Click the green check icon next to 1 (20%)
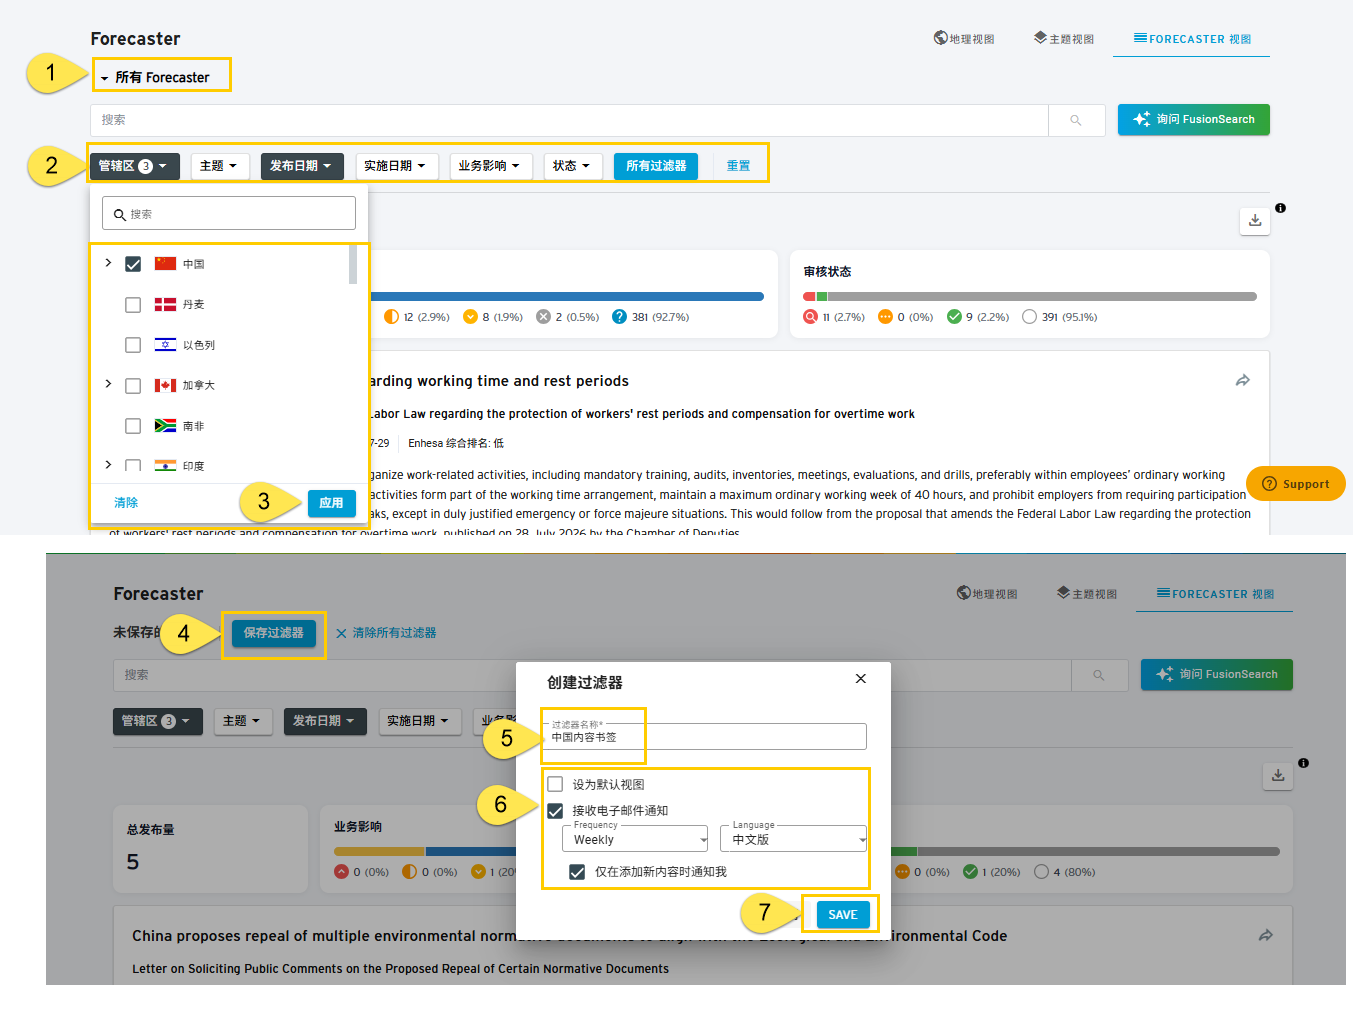The width and height of the screenshot is (1353, 1020). 970,872
